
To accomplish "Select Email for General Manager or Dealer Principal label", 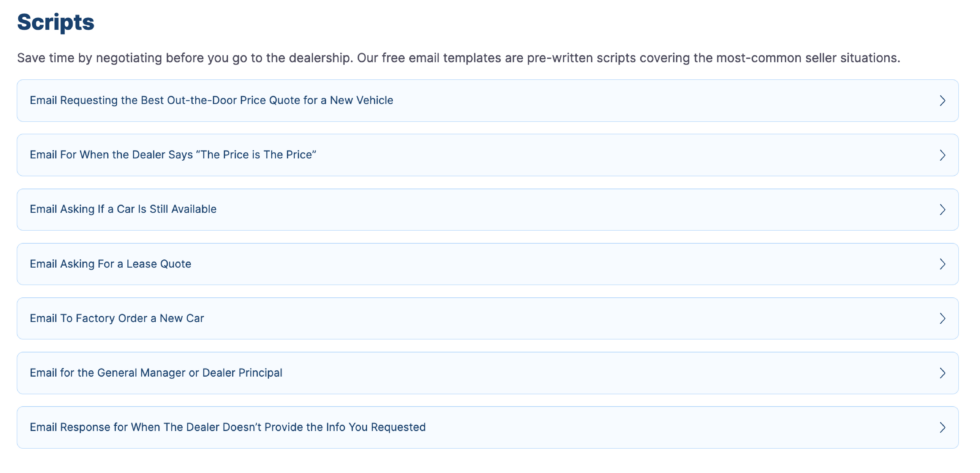I will coord(156,373).
